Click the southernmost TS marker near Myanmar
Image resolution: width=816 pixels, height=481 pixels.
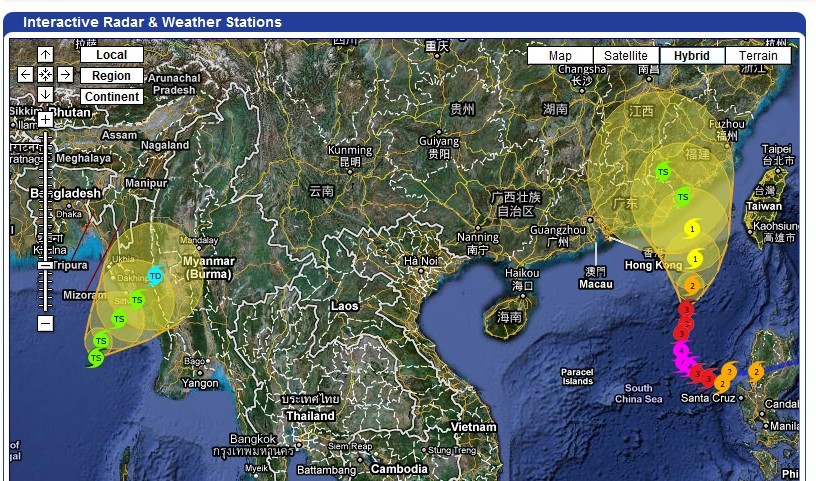click(96, 357)
